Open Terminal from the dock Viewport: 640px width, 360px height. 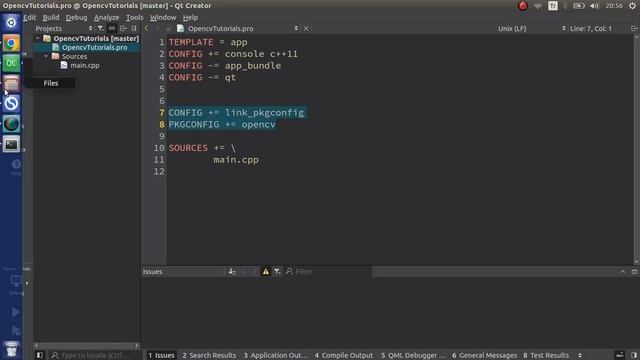11,144
